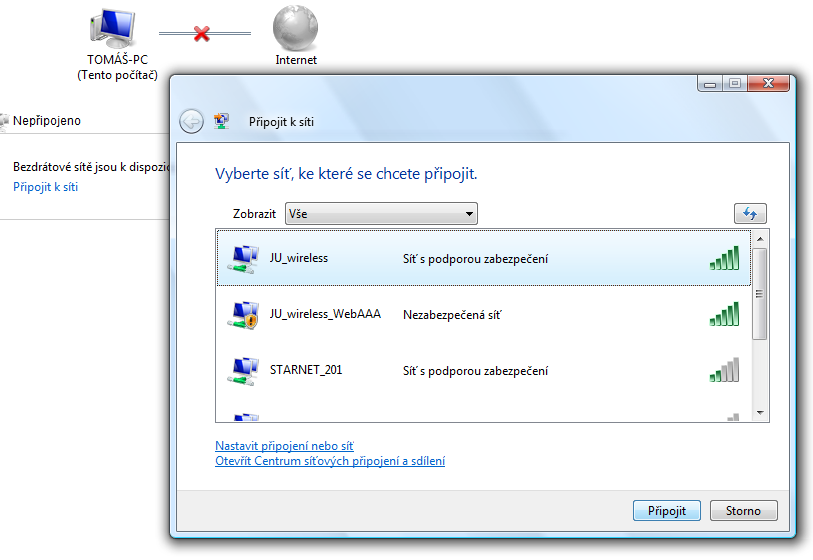Click the back arrow in Připojit k síti
Viewport: 813px width, 560px height.
tap(191, 122)
